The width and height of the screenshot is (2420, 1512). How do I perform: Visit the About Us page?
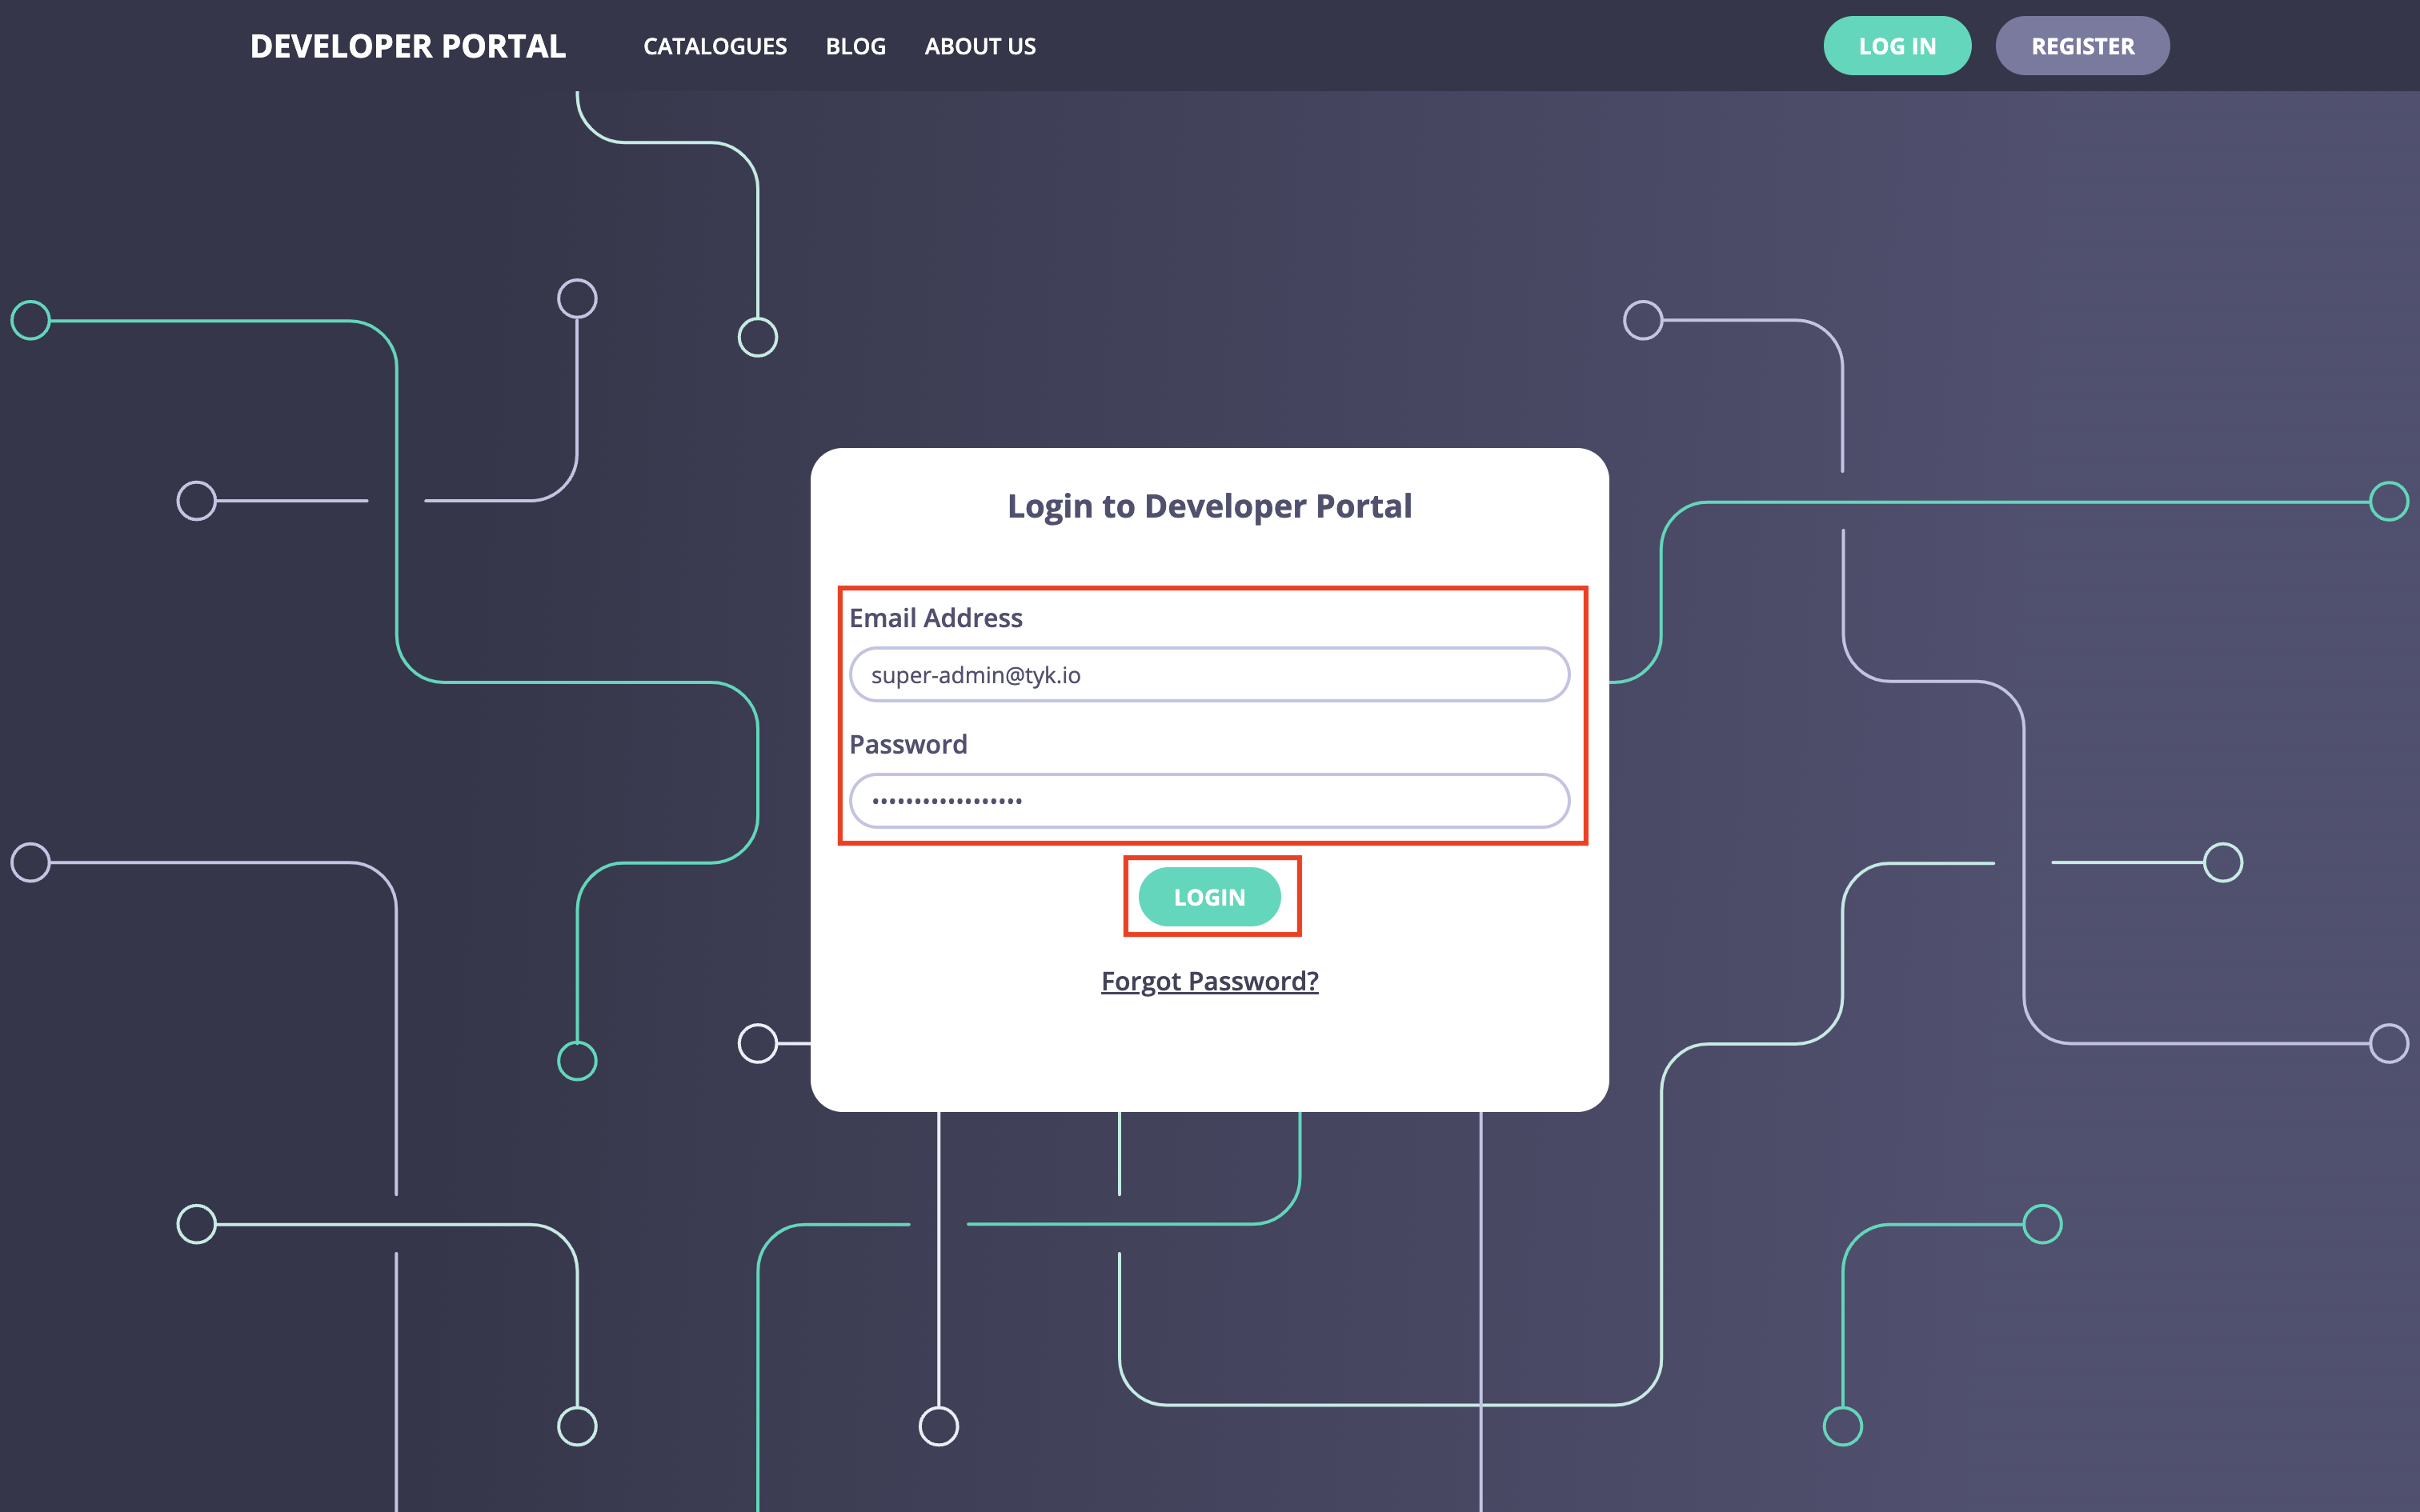(980, 46)
